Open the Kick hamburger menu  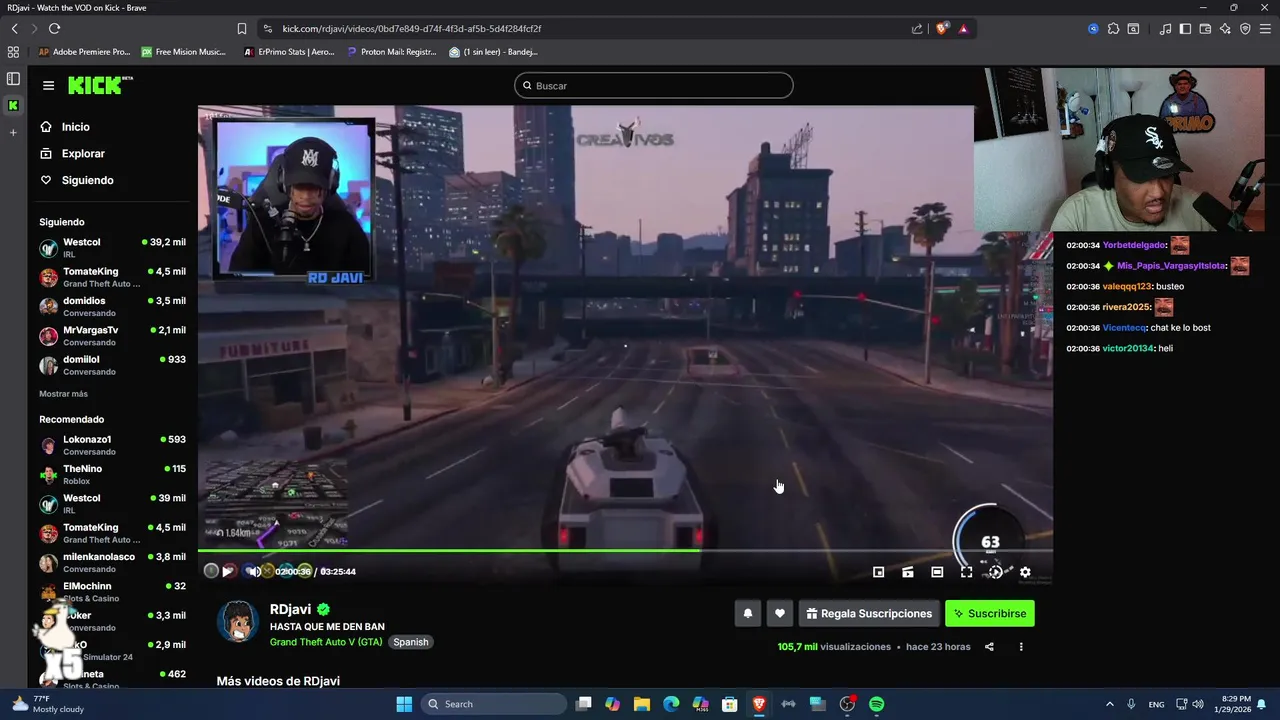pyautogui.click(x=48, y=85)
